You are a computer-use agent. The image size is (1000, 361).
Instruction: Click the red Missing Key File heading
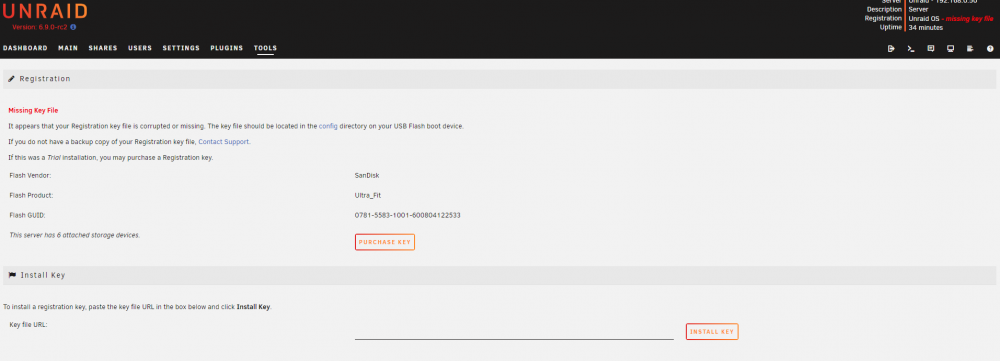[x=33, y=111]
